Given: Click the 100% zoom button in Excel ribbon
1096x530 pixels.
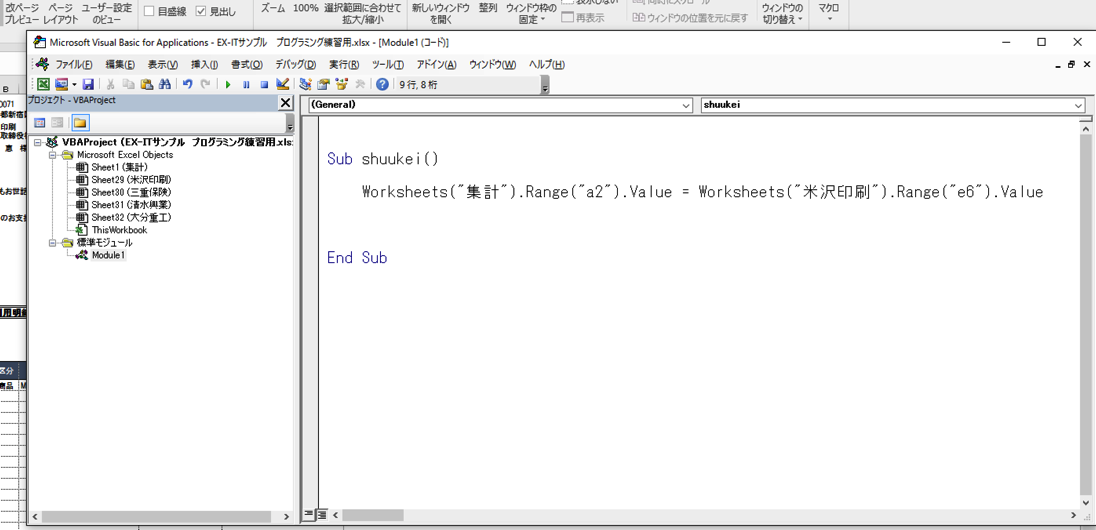Looking at the screenshot, I should click(305, 8).
